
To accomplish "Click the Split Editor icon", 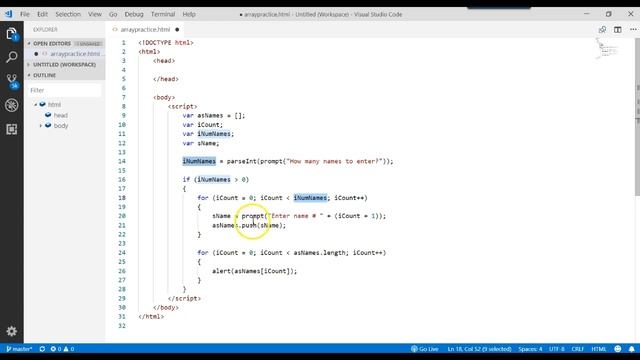I will (618, 30).
